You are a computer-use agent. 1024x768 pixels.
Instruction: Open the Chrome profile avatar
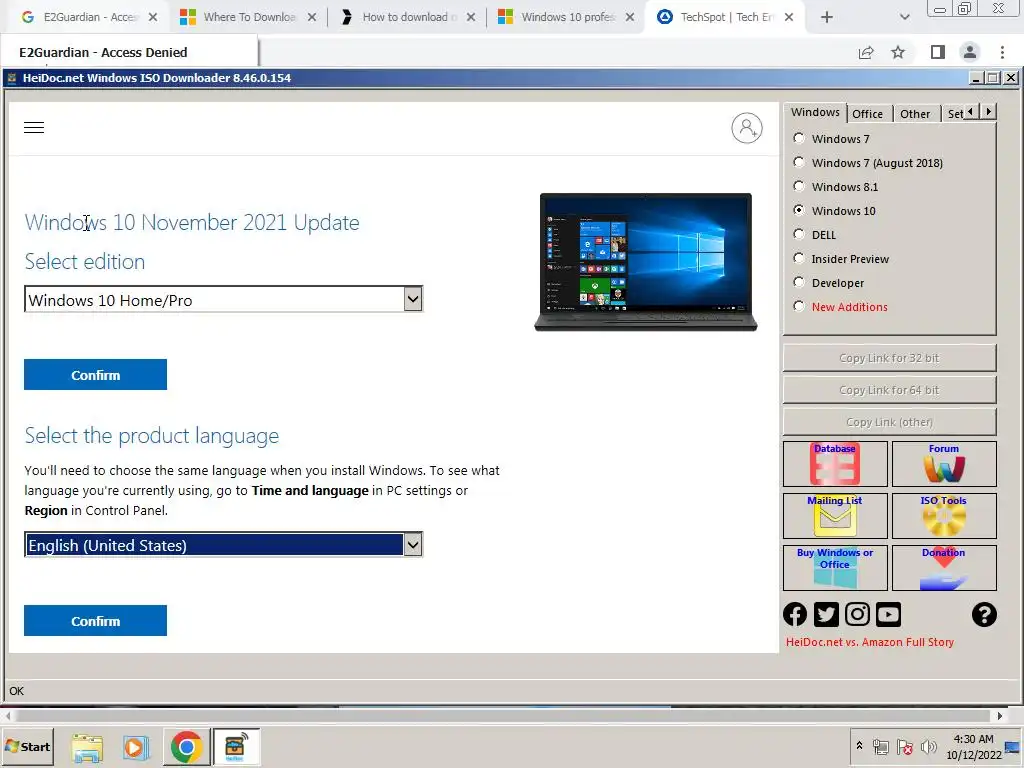pyautogui.click(x=970, y=52)
